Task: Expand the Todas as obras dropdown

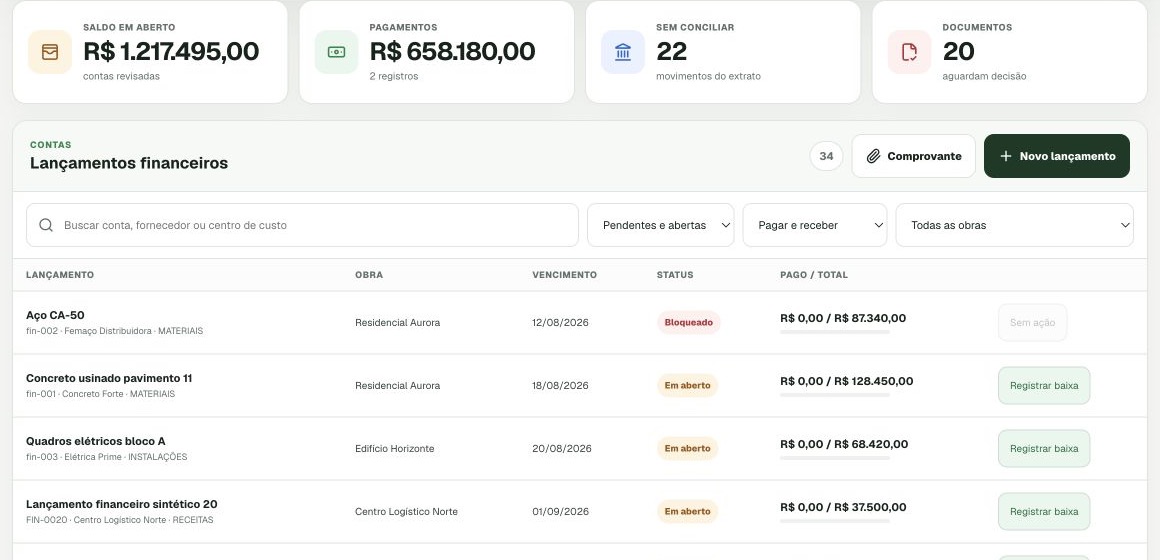Action: [1014, 225]
